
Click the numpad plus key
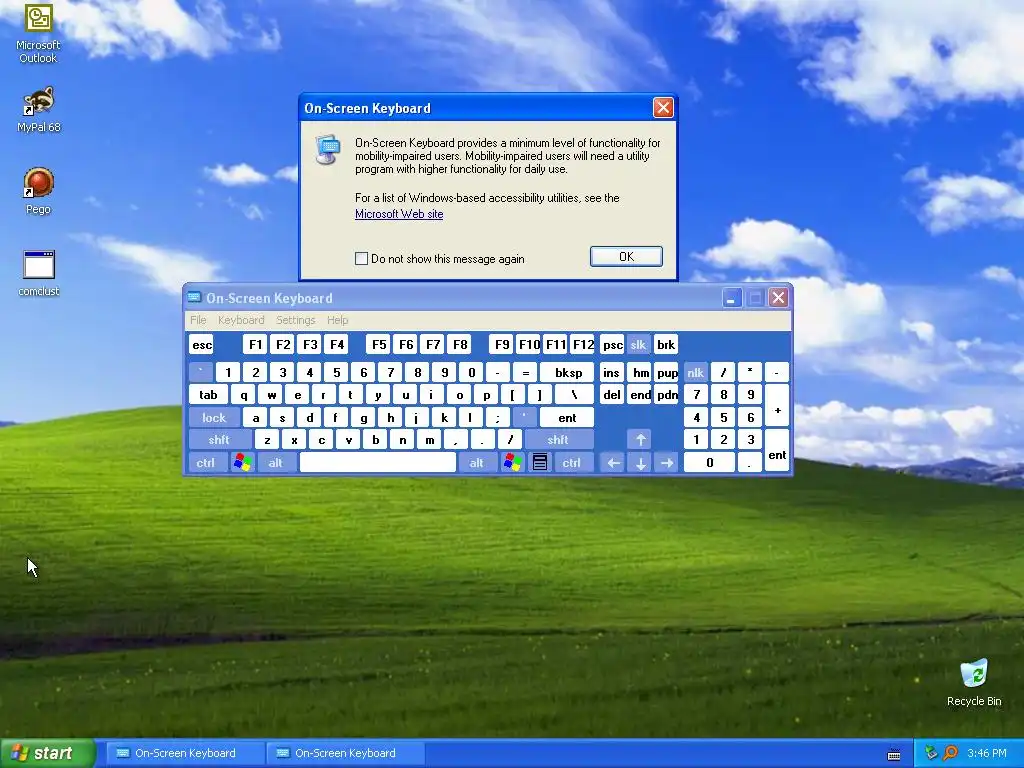tap(777, 406)
